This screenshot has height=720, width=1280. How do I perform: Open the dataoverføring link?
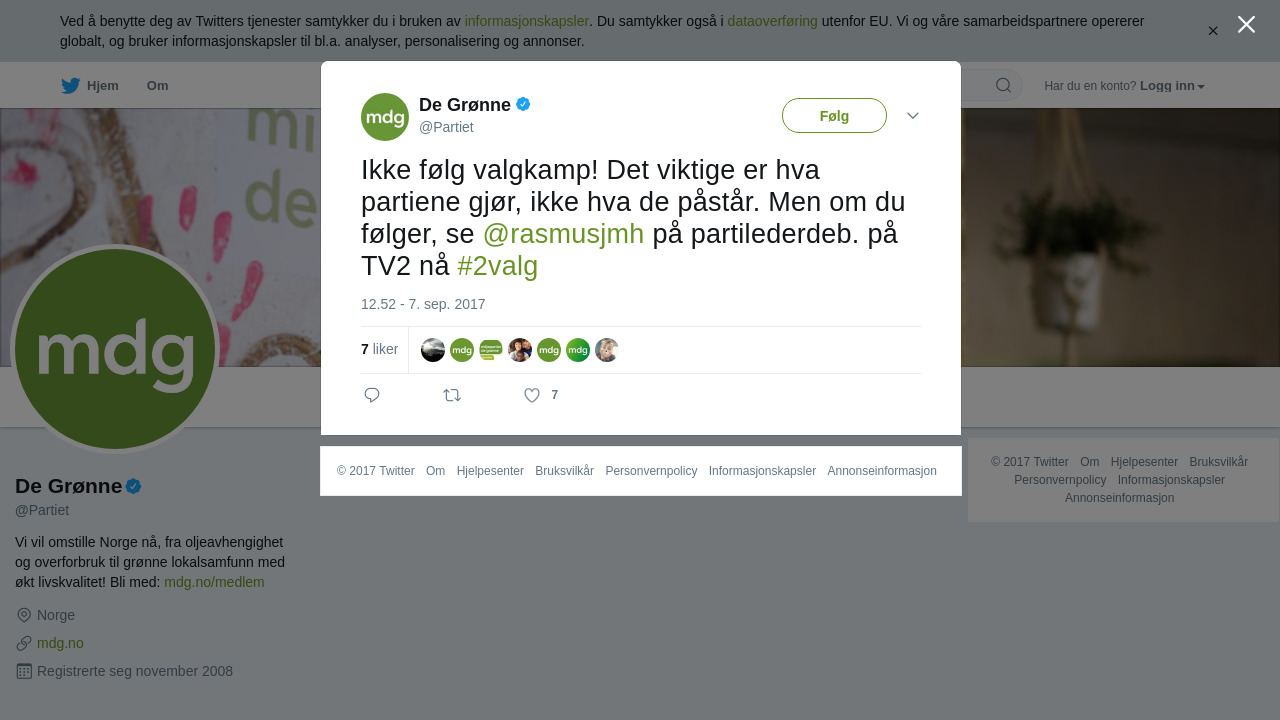click(772, 21)
